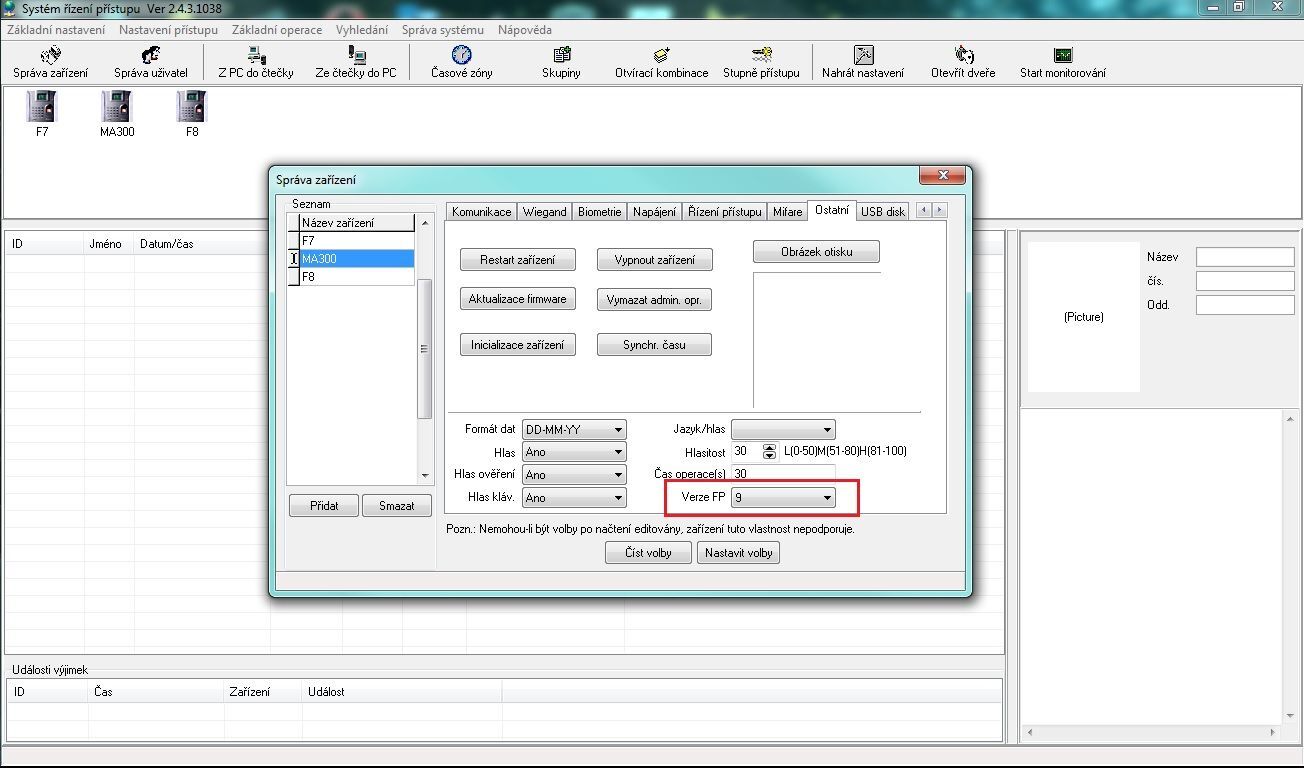
Task: Click Inicializace zařízení button
Action: (518, 345)
